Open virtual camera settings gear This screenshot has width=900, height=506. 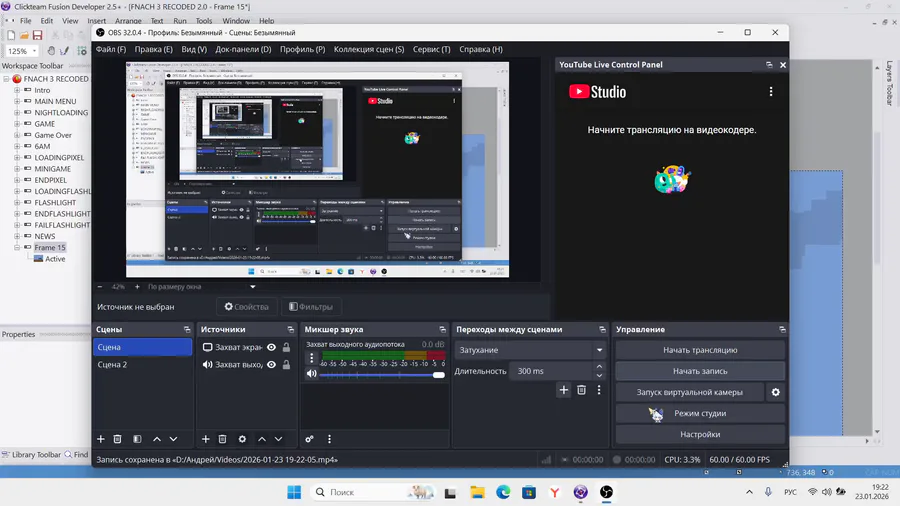pyautogui.click(x=775, y=392)
